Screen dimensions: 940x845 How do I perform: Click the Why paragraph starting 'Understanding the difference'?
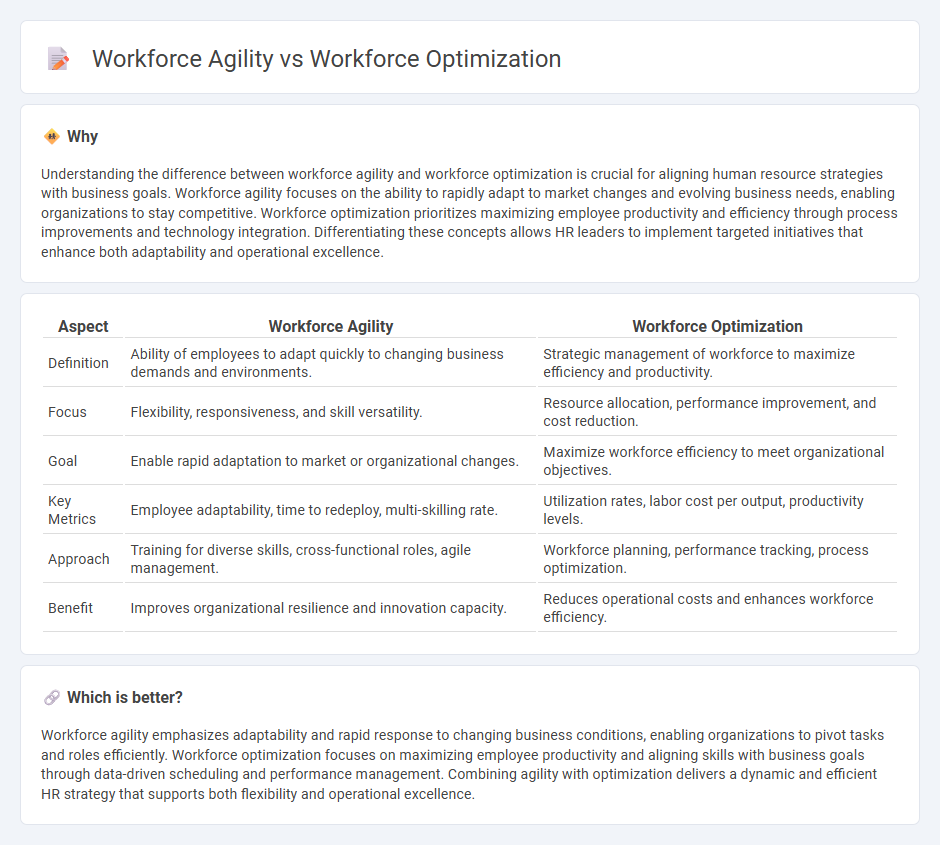click(x=469, y=213)
